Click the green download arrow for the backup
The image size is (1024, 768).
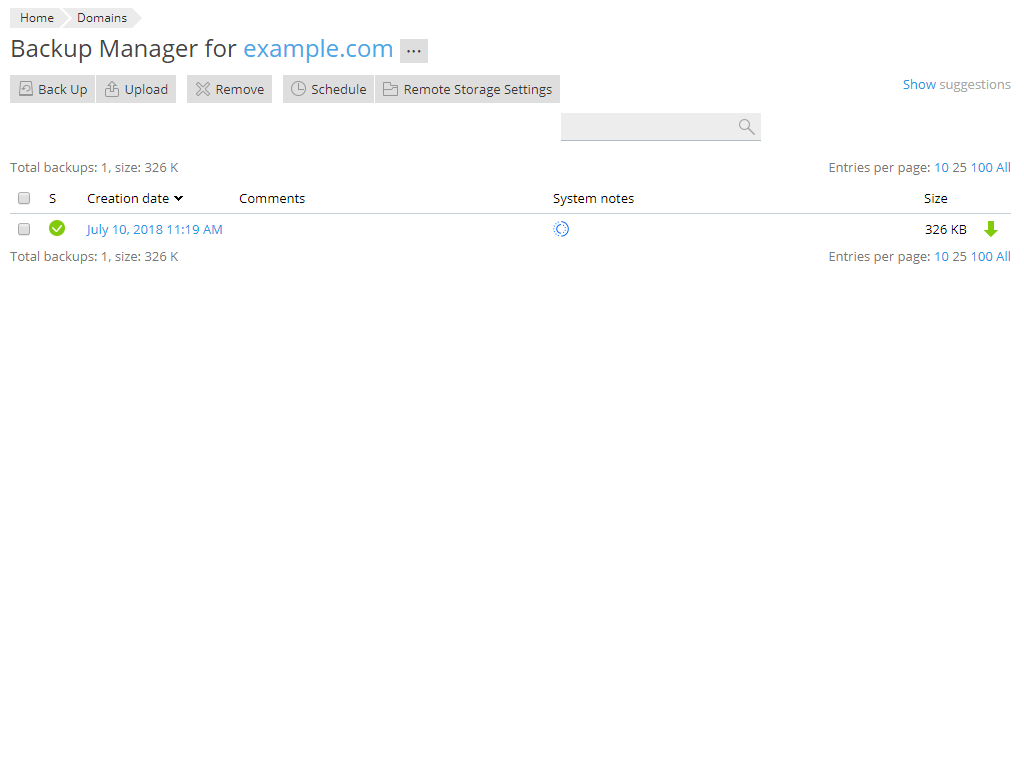(x=991, y=229)
